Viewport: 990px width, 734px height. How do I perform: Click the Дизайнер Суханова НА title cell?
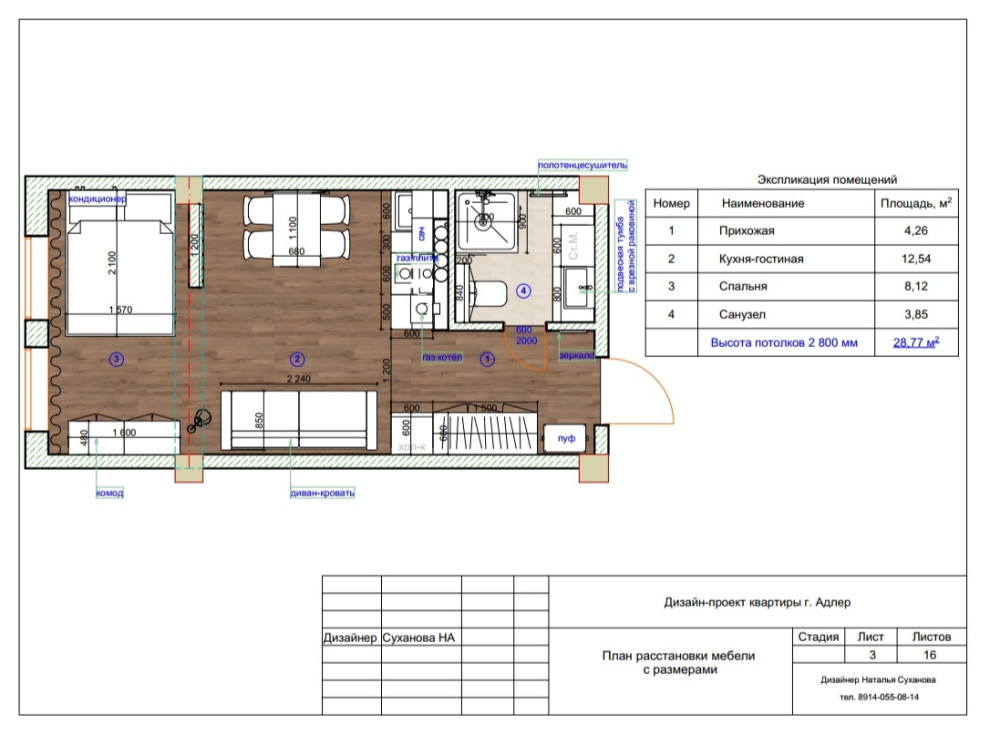(390, 637)
